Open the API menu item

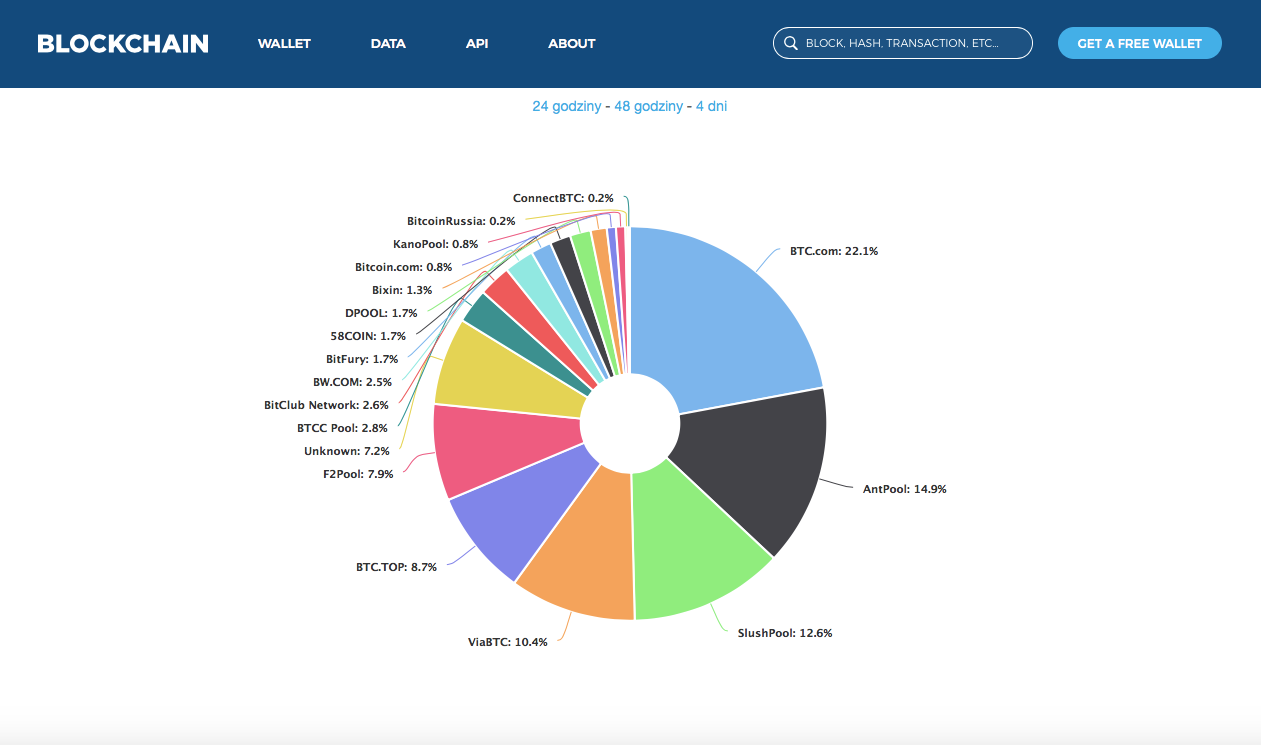pos(477,44)
